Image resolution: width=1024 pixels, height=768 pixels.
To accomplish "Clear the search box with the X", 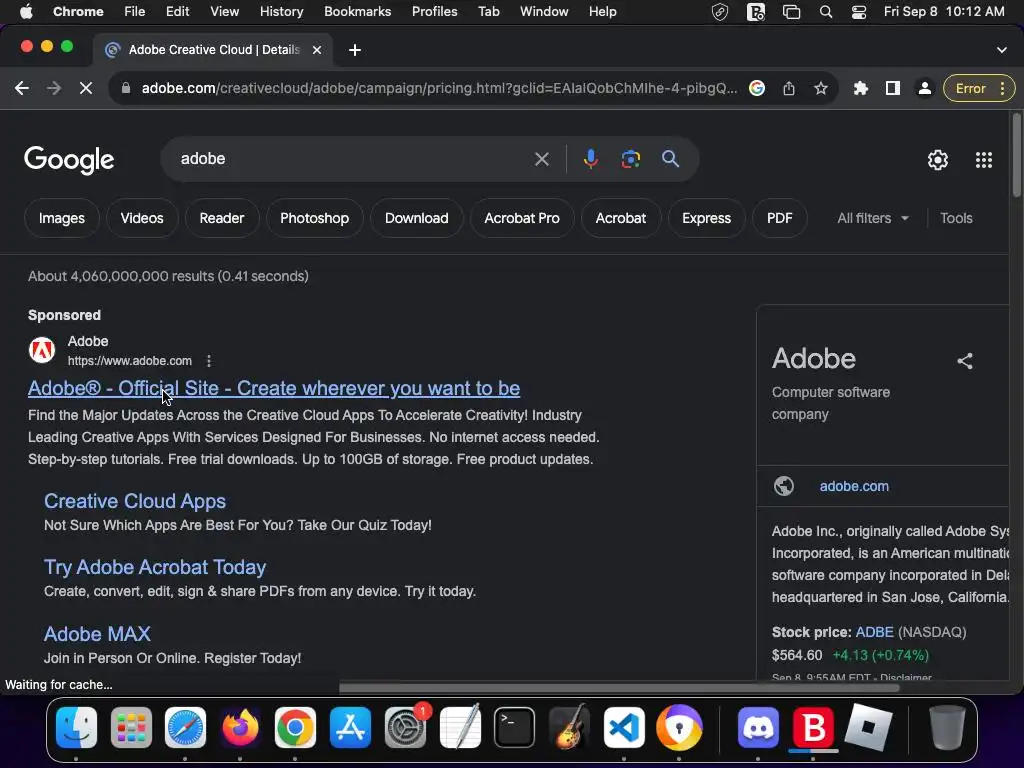I will click(x=541, y=159).
